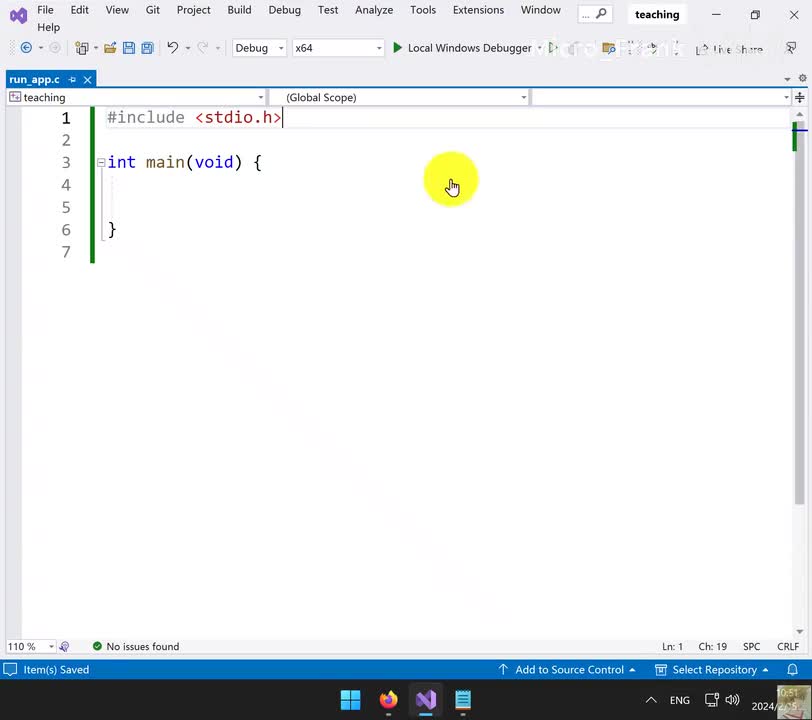This screenshot has width=812, height=720.
Task: Open the Project menu
Action: coord(193,10)
